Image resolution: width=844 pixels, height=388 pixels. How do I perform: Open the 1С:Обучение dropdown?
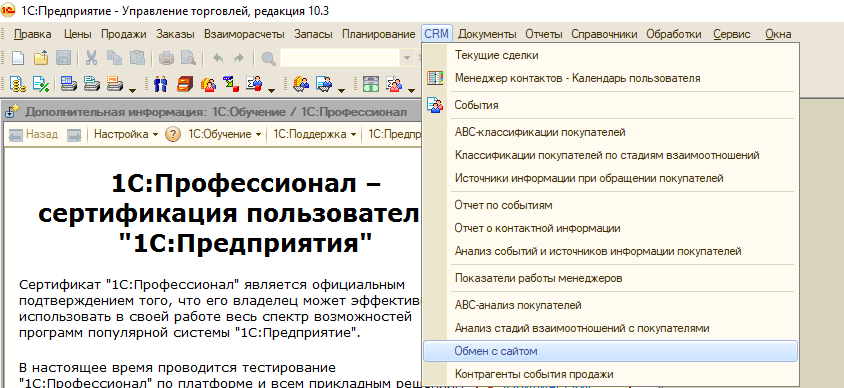tap(224, 134)
